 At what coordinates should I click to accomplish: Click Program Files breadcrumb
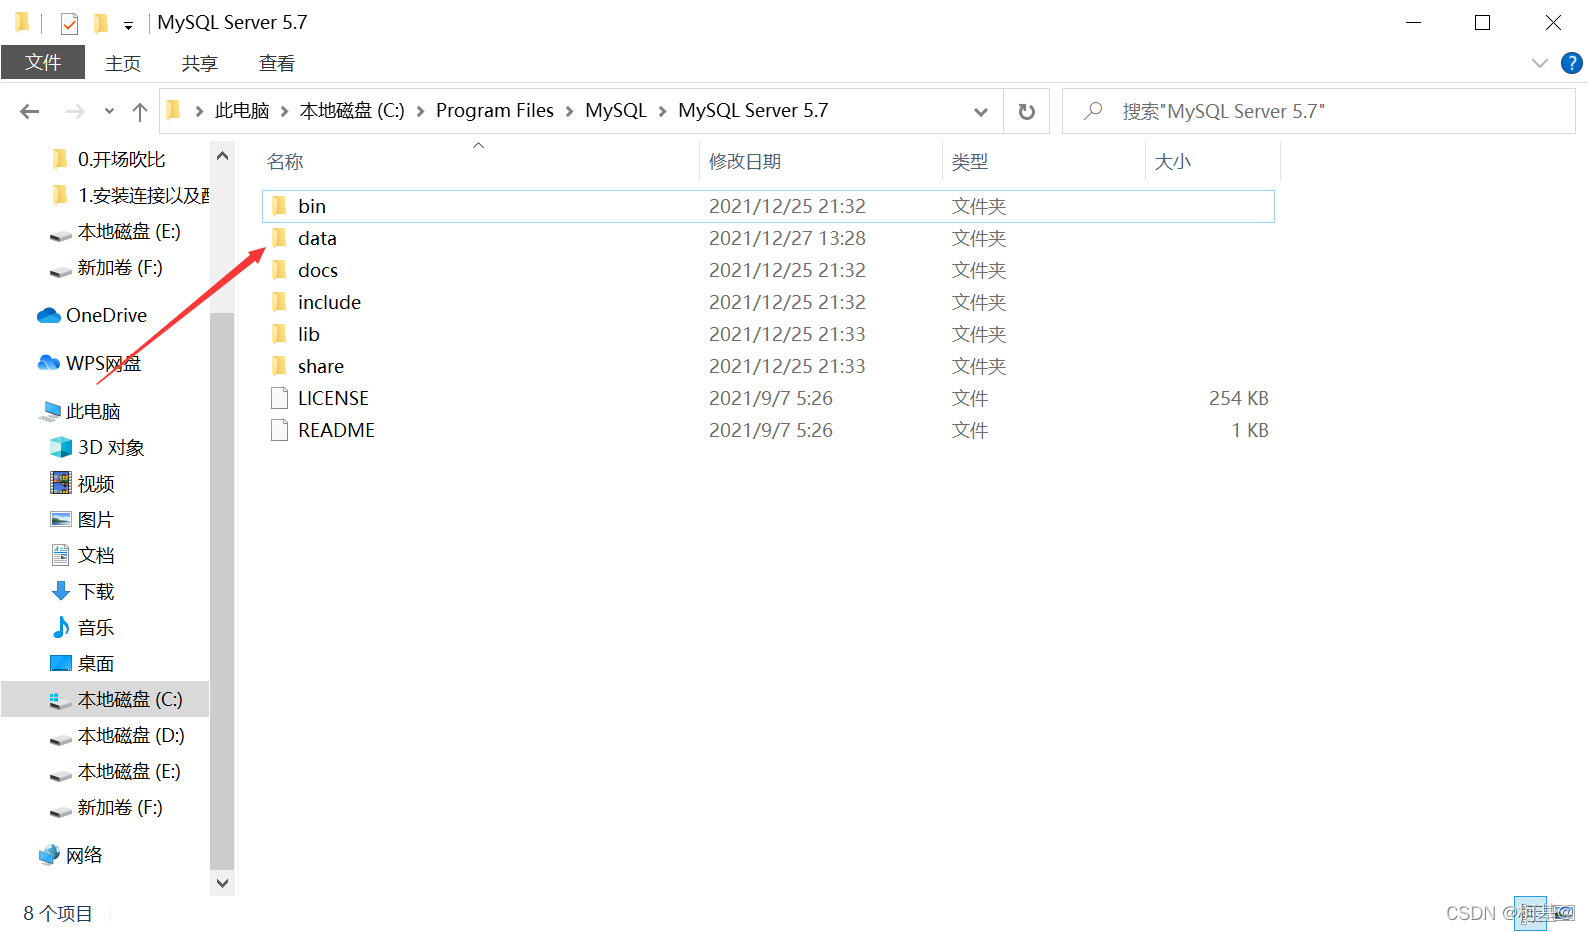(x=495, y=111)
